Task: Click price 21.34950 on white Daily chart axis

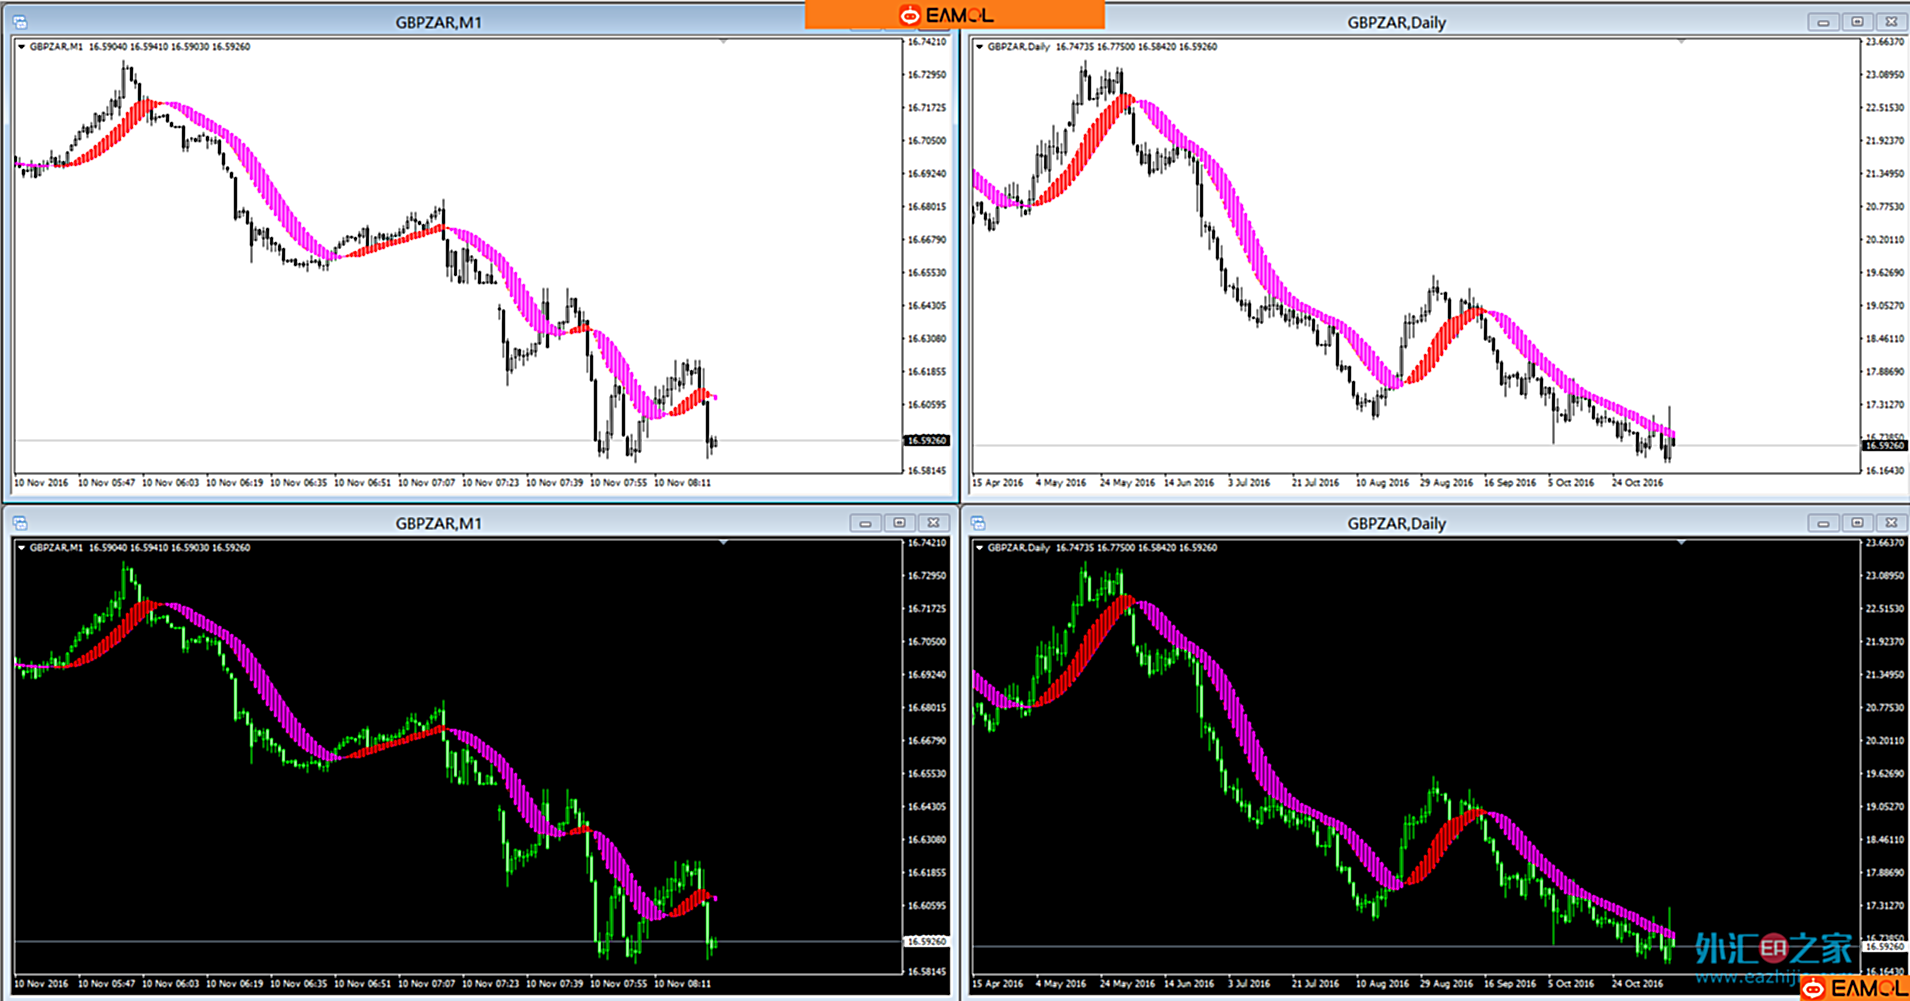Action: click(x=1885, y=174)
